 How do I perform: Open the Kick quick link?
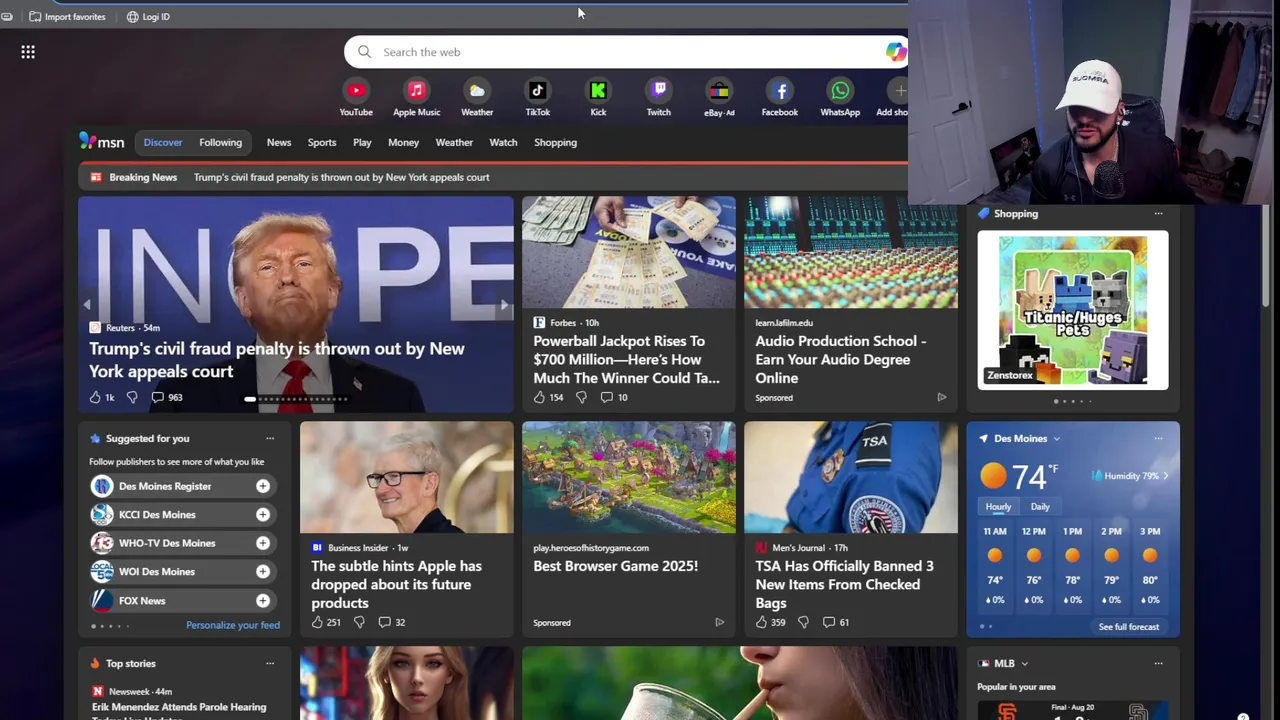[598, 98]
